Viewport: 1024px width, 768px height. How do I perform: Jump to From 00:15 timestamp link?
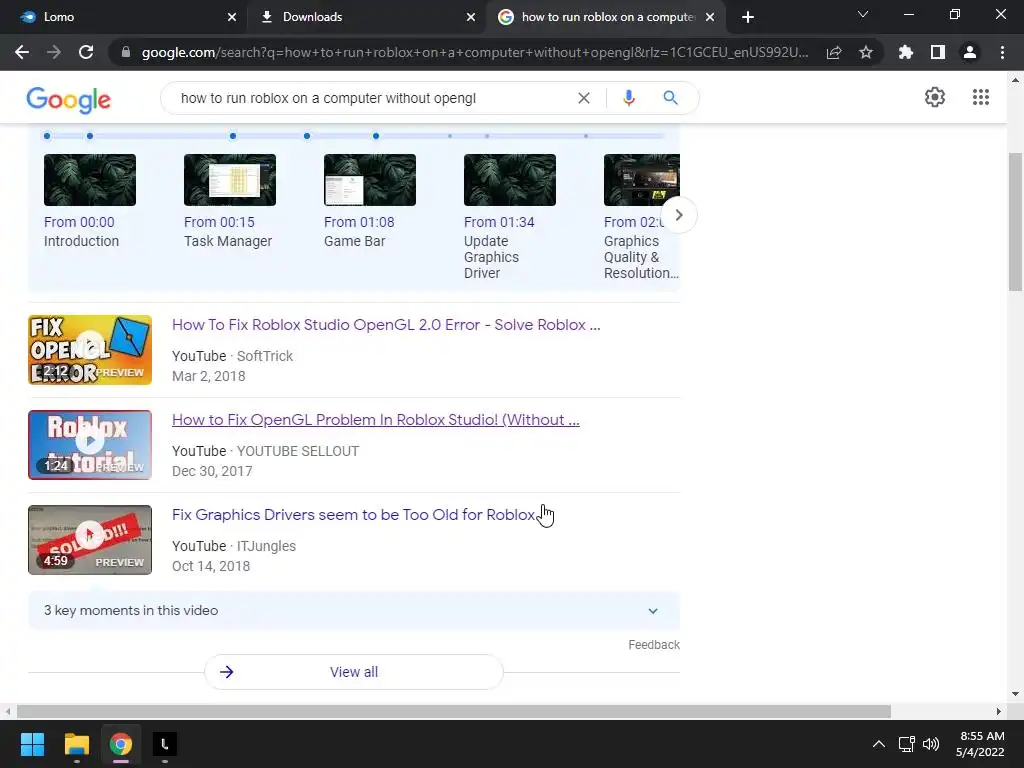[219, 222]
